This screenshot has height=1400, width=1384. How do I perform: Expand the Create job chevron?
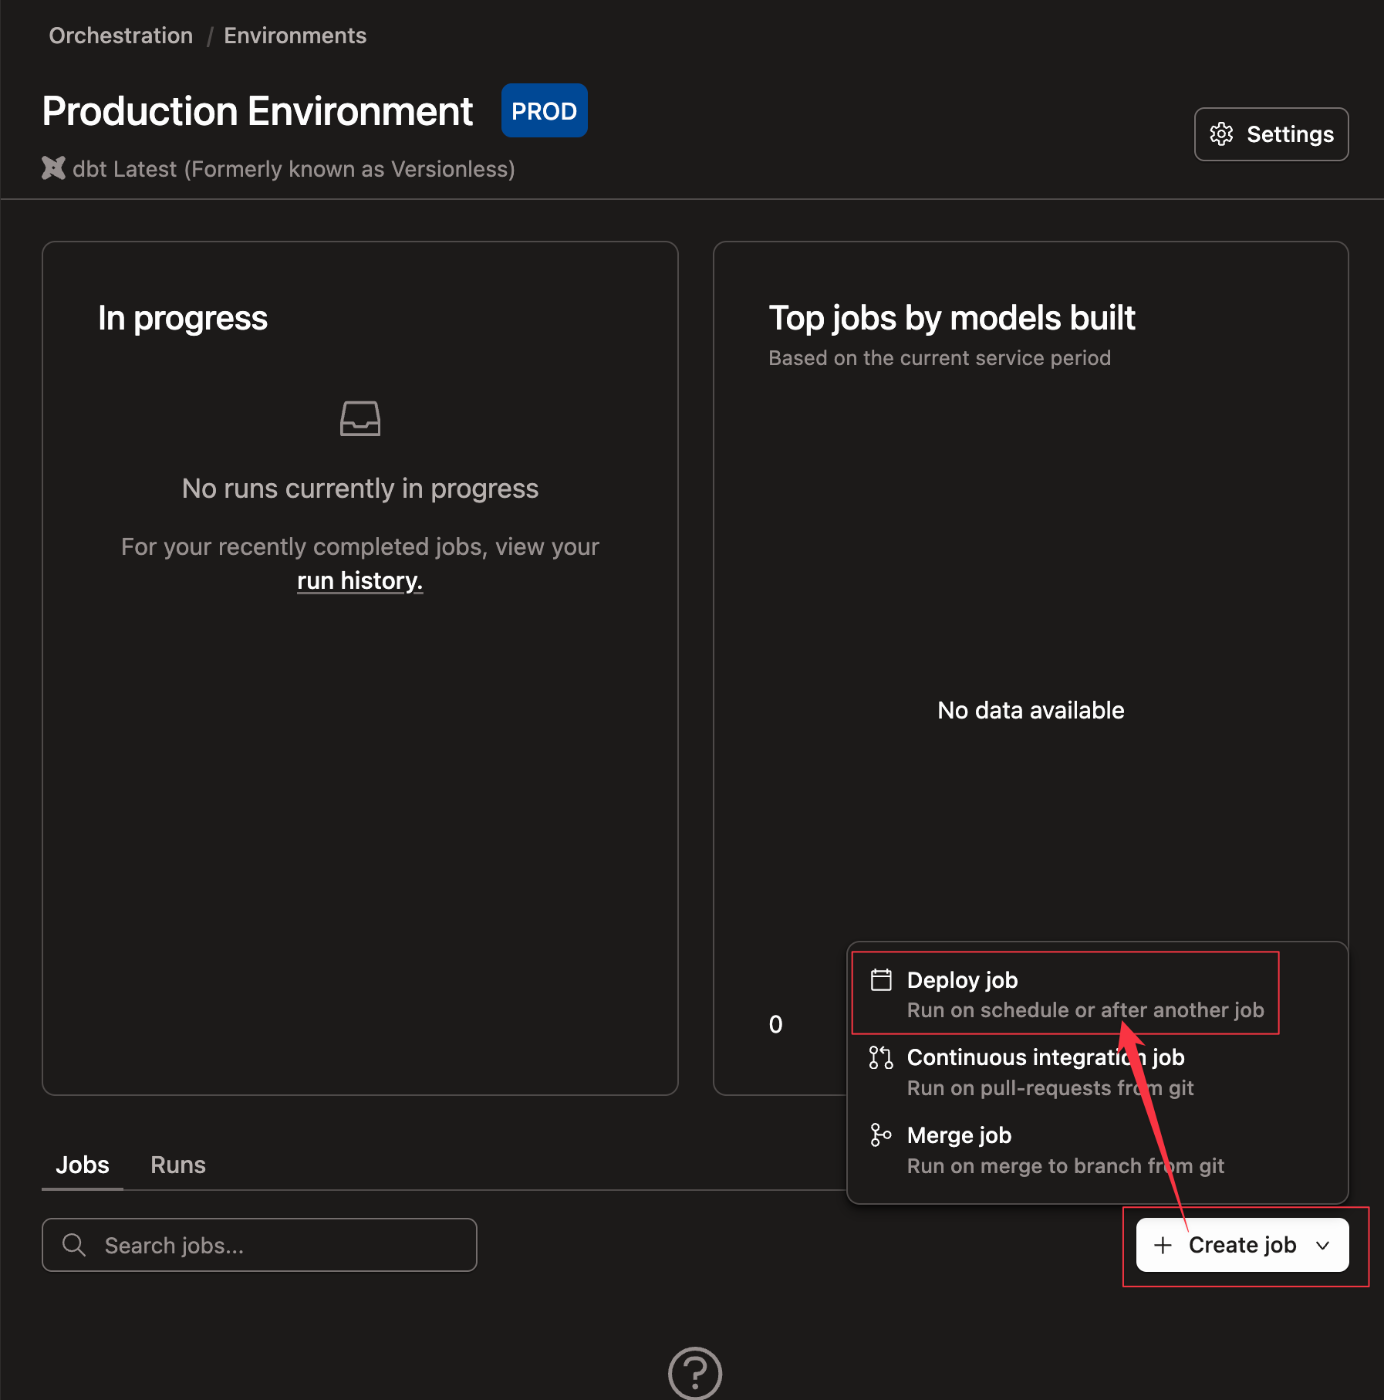pos(1323,1246)
